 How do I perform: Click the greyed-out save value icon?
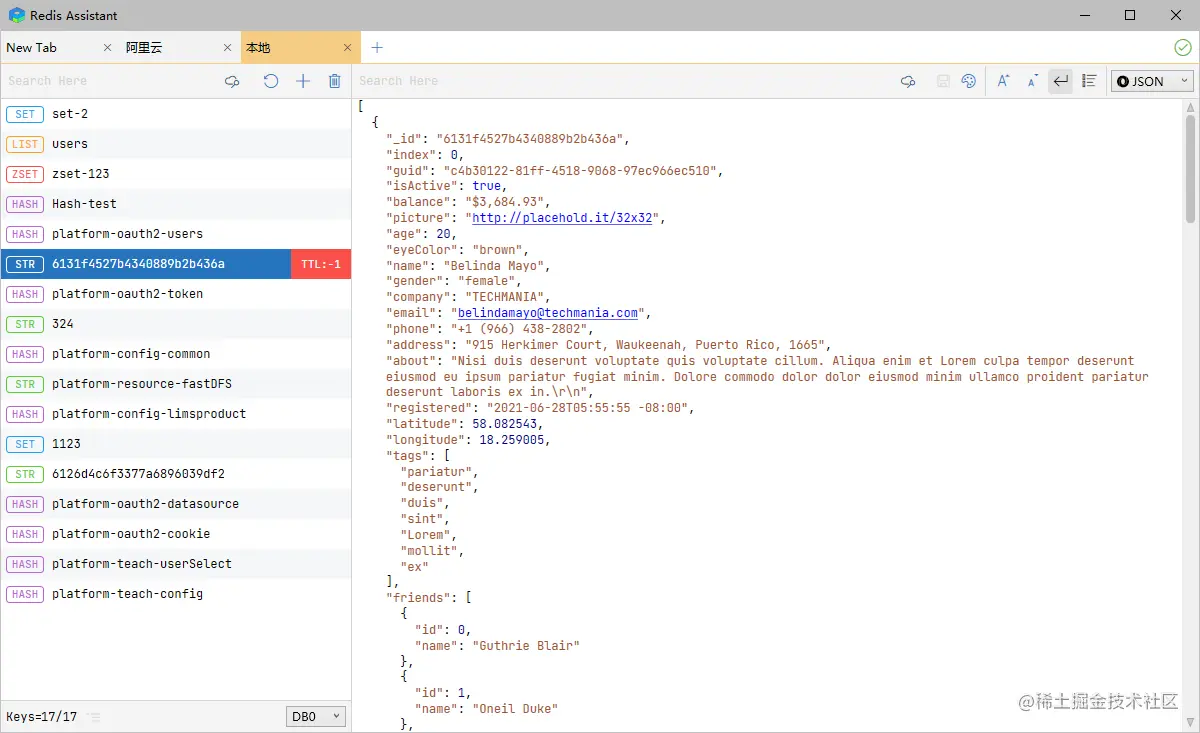coord(943,81)
